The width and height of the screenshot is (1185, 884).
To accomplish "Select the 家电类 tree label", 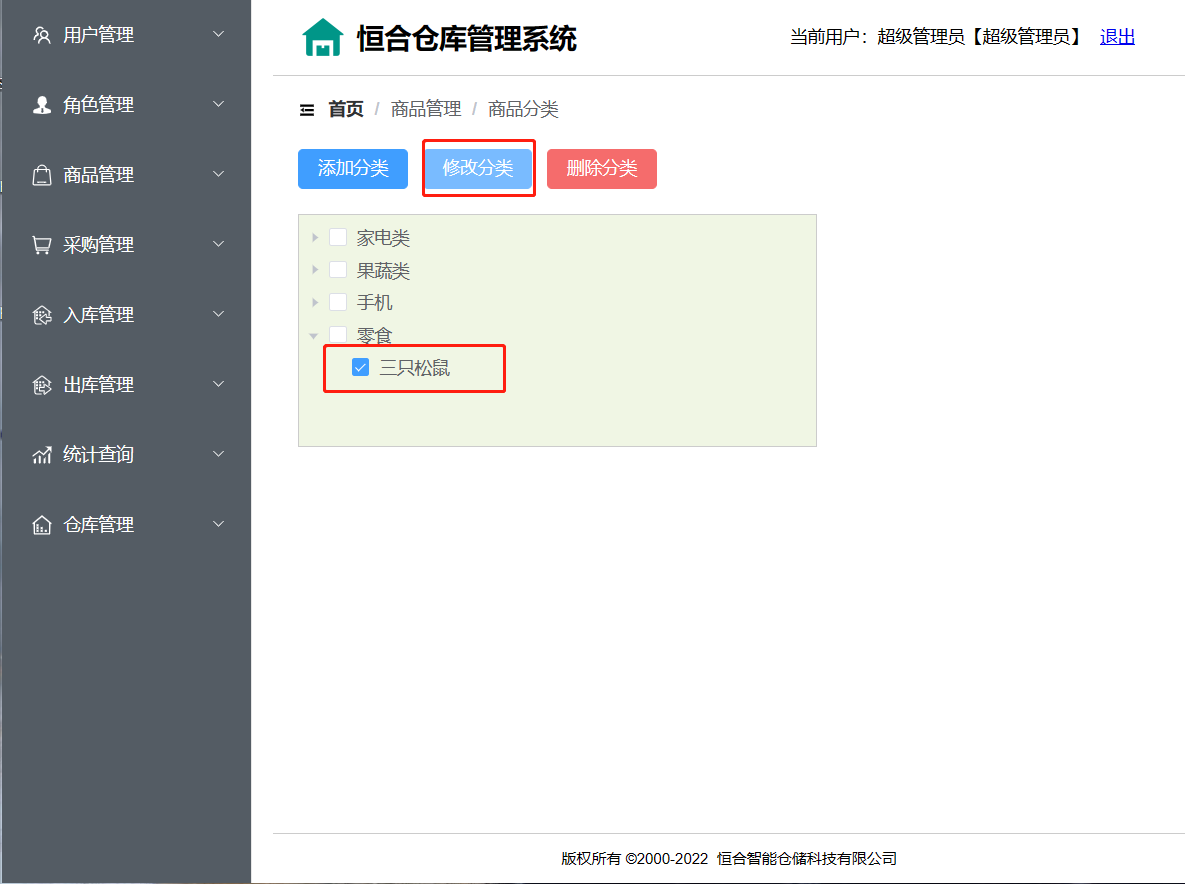I will point(383,238).
